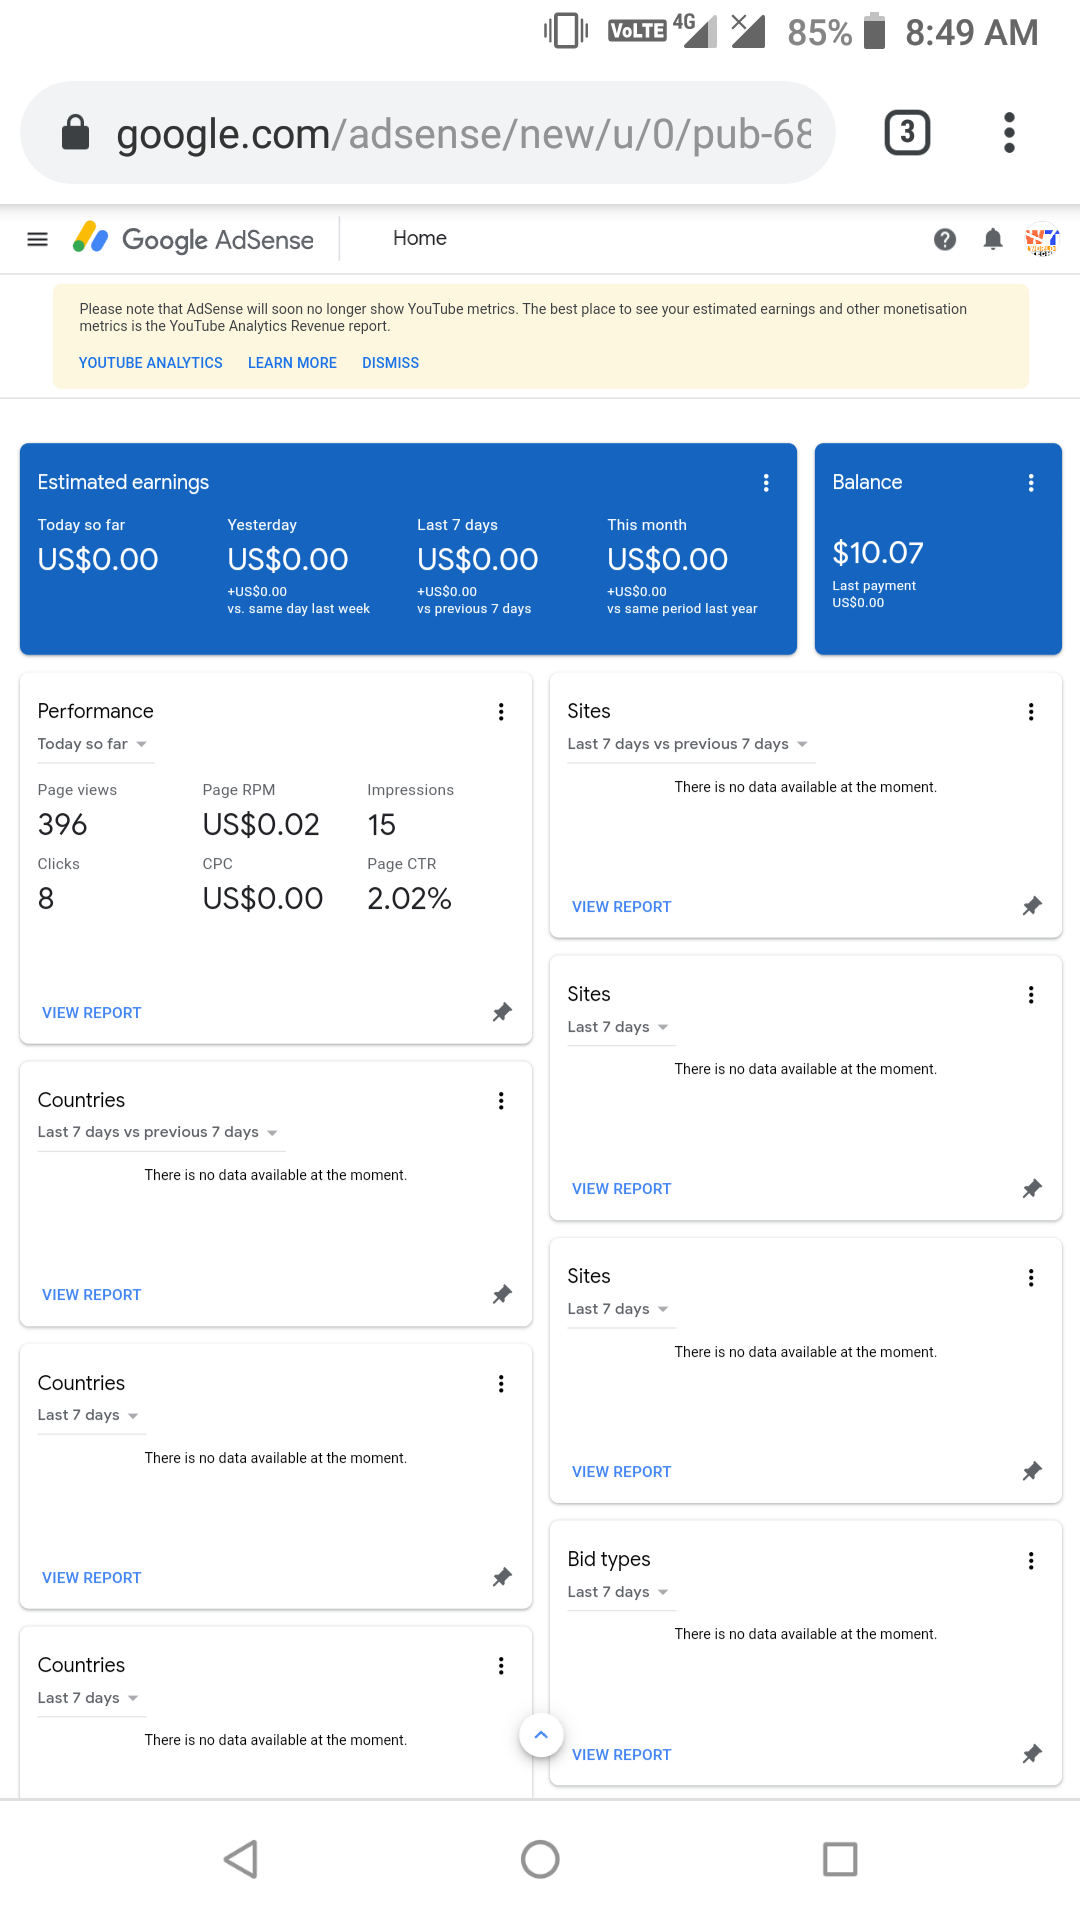Tap the Page CTR 2.02% value
Screen dimensions: 1080x1920
pos(410,899)
